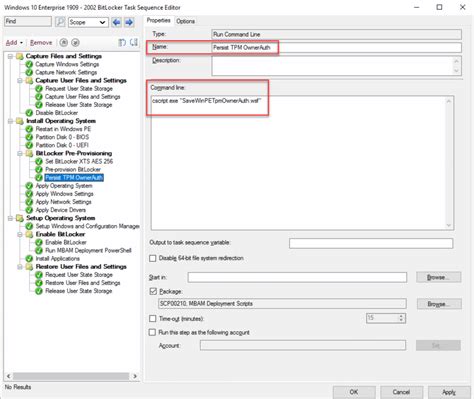
Task: Click the green check icon of Disable BitLocker
Action: click(x=29, y=113)
